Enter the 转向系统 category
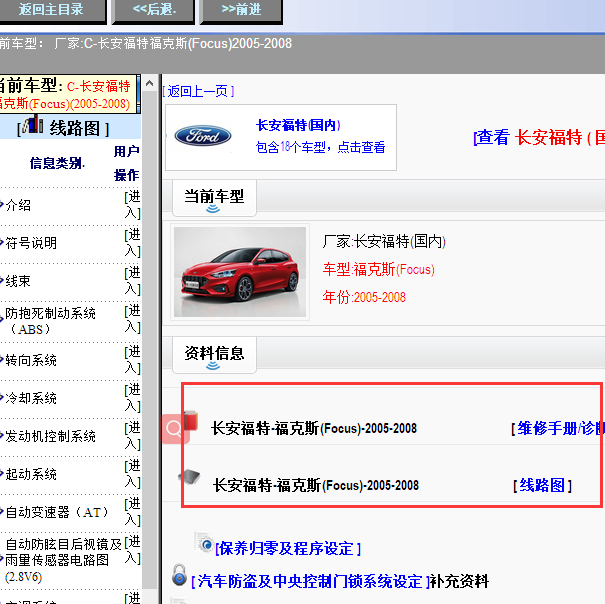This screenshot has width=605, height=604. (132, 360)
